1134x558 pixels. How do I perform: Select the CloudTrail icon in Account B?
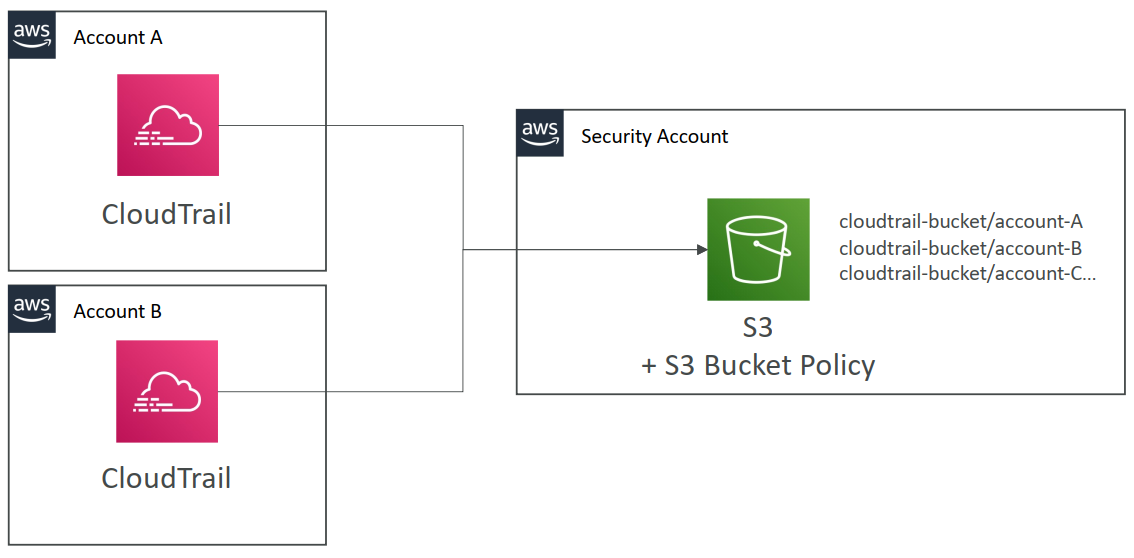tap(168, 391)
